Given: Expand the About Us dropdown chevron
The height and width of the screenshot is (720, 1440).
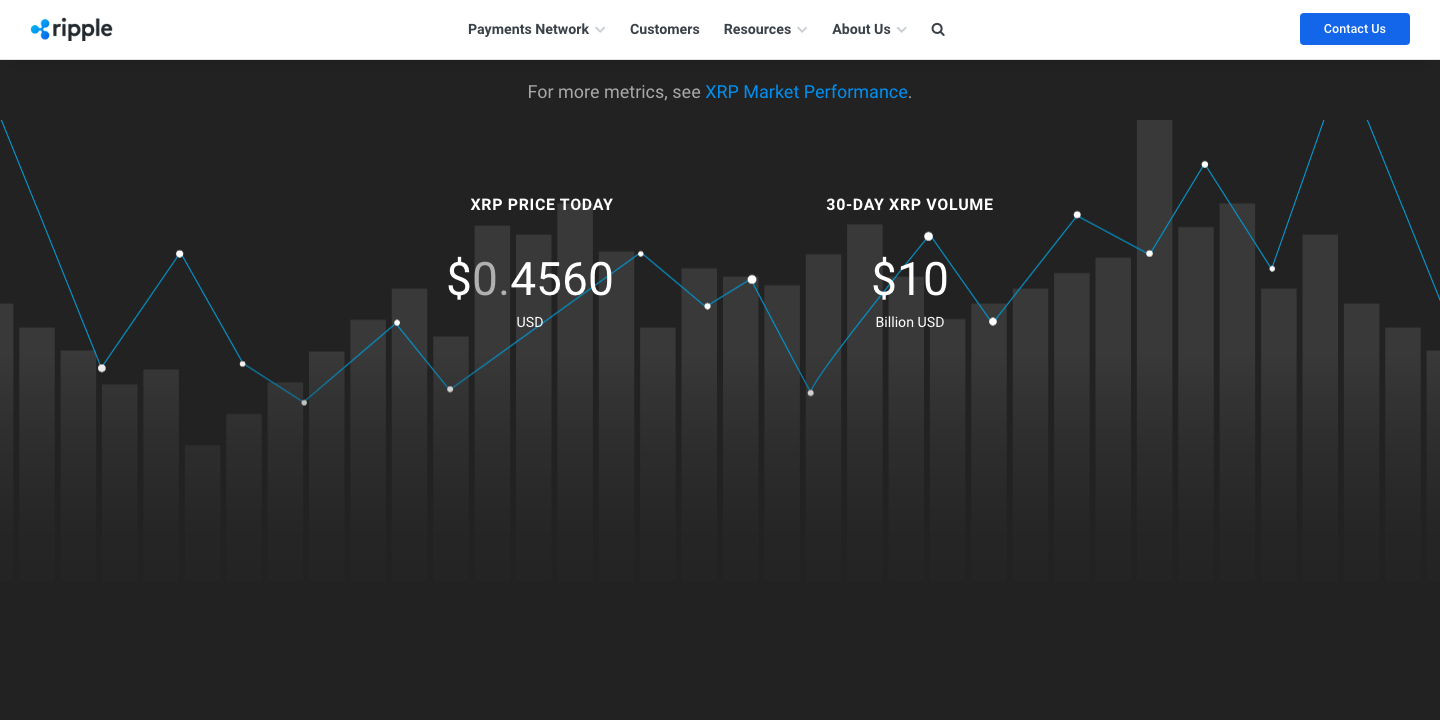Looking at the screenshot, I should [901, 30].
